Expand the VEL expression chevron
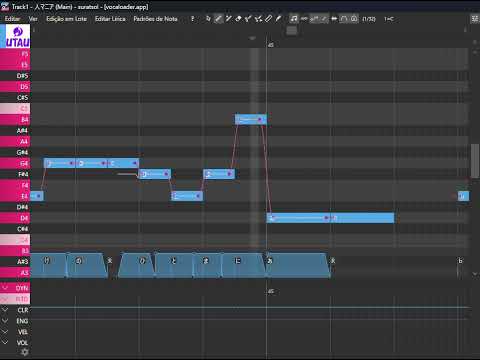The image size is (480, 360). pos(5,332)
